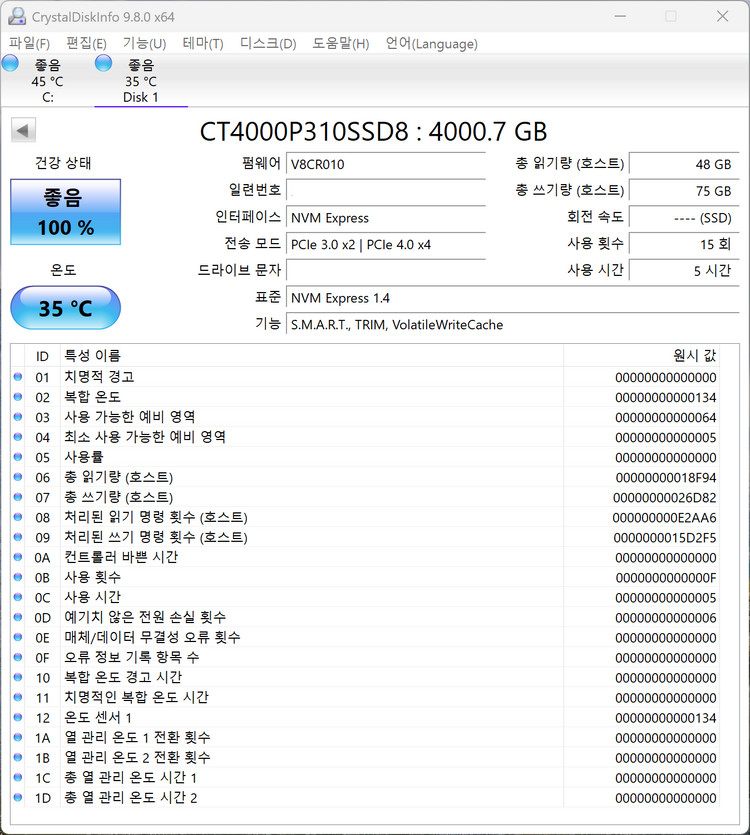Click total host reads value 48 GB
Viewport: 750px width, 835px height.
[684, 165]
